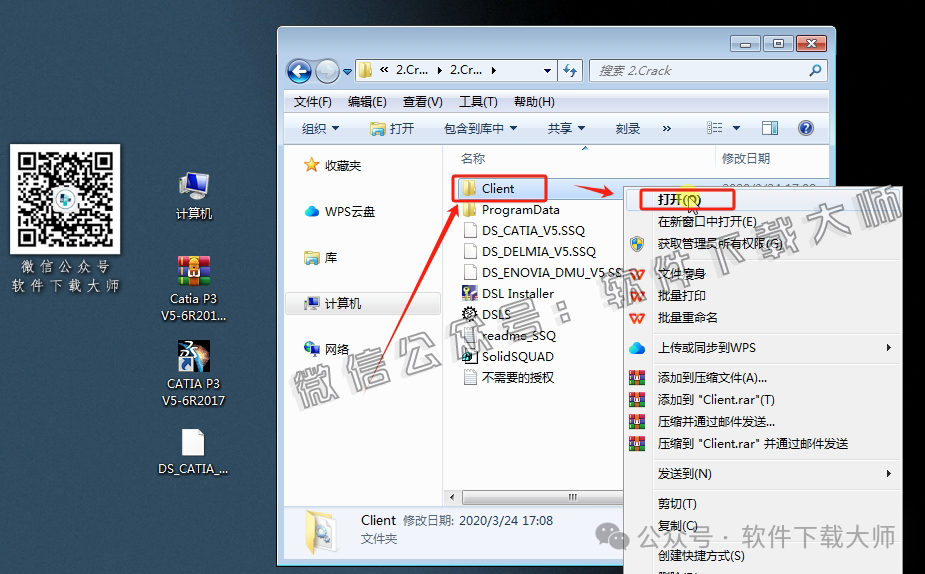Open the 查看(V) menu

[x=422, y=102]
